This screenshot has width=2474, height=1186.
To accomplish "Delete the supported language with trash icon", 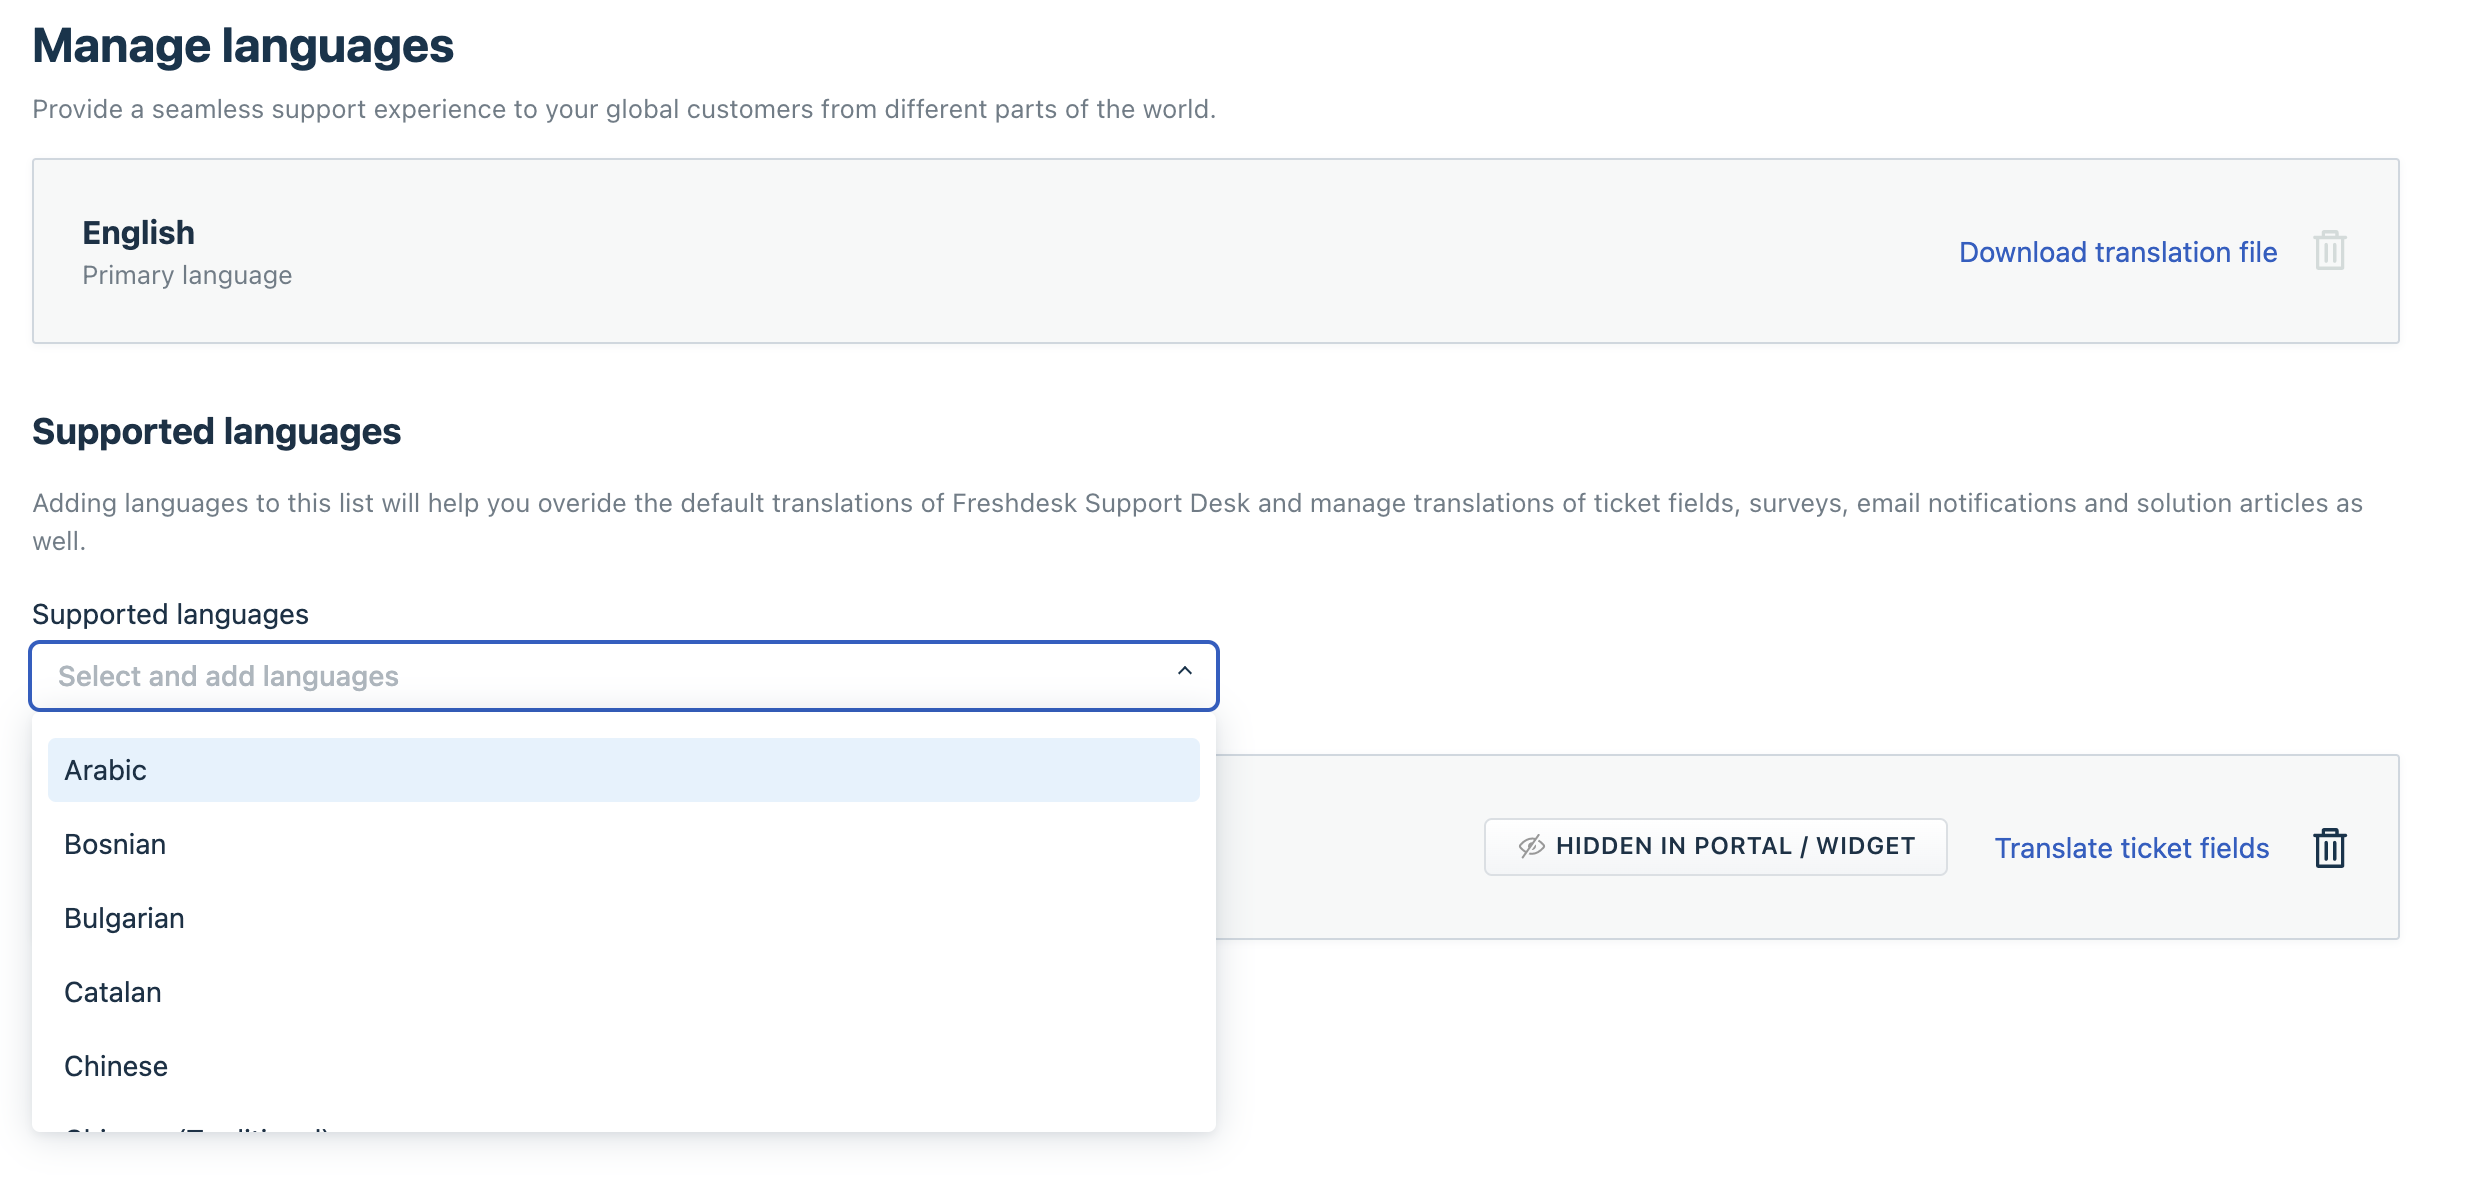I will click(2329, 848).
